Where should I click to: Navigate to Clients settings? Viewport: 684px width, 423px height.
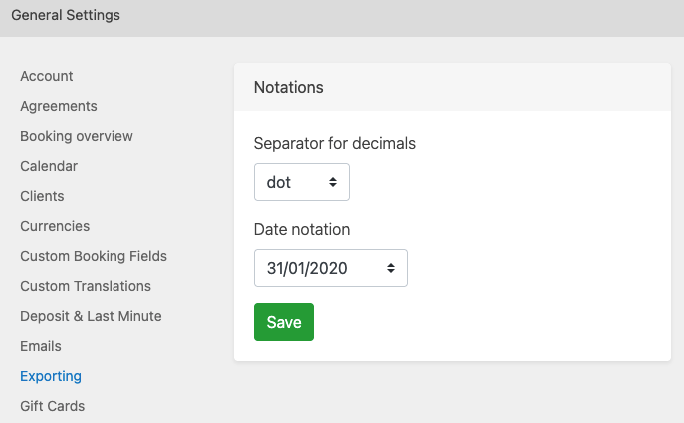(x=42, y=196)
